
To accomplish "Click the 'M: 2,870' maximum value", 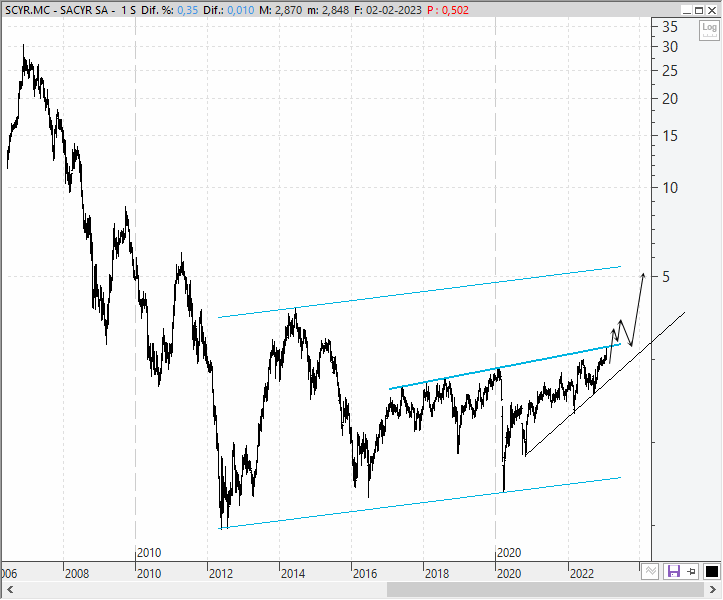I will (280, 10).
